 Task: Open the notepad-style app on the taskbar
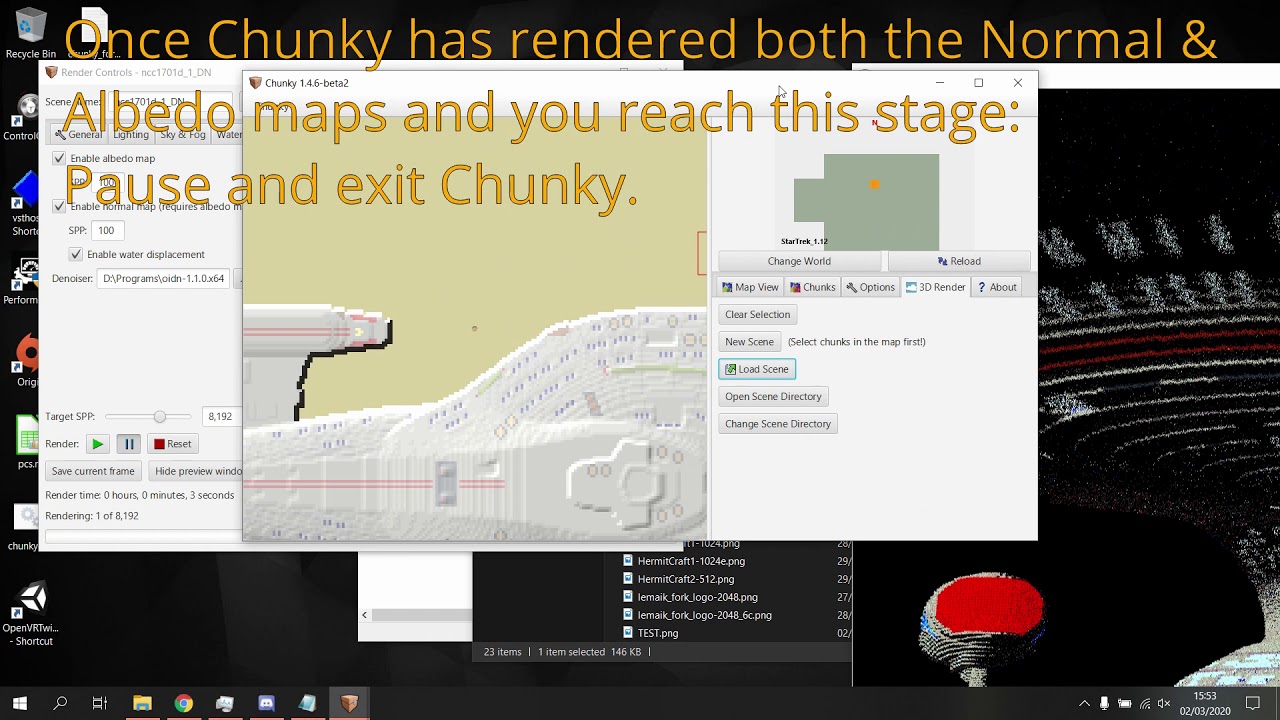pyautogui.click(x=307, y=704)
